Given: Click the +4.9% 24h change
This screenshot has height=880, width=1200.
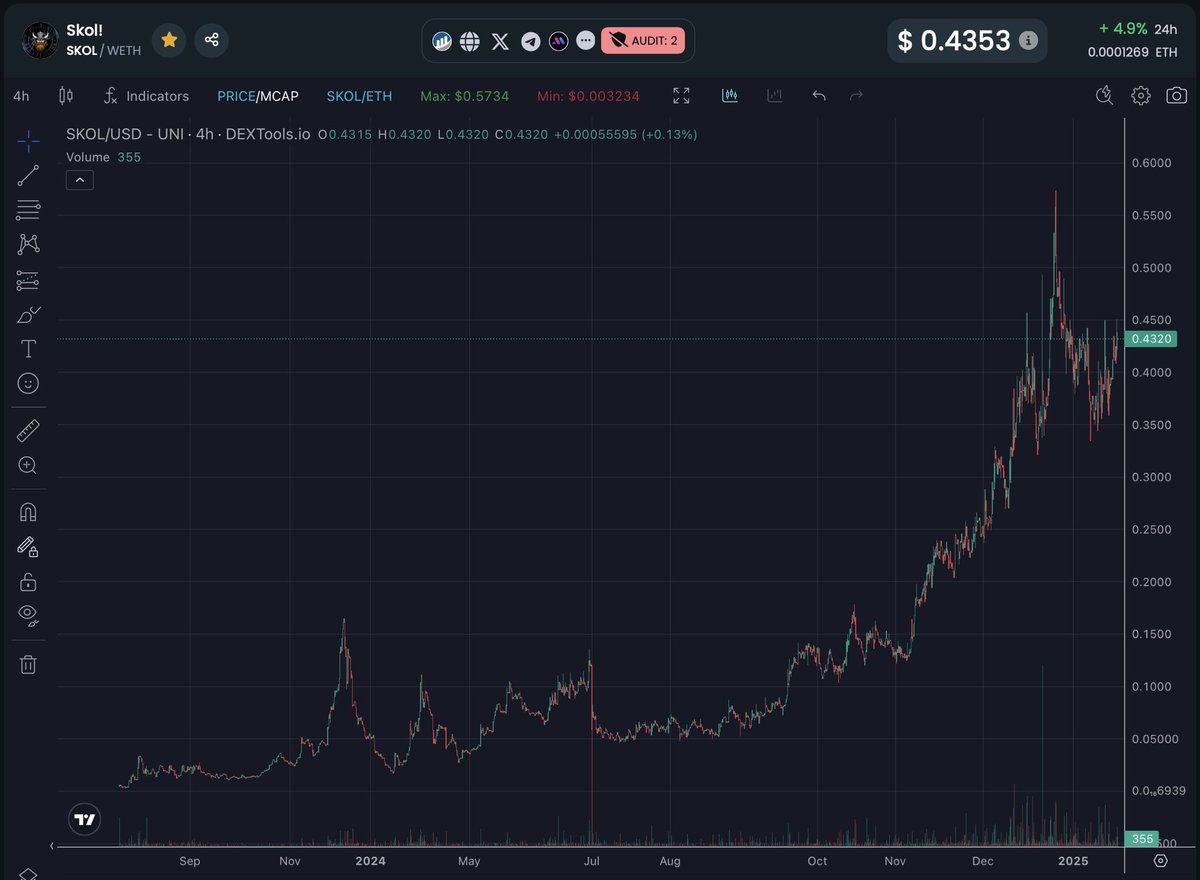Looking at the screenshot, I should pos(1137,29).
